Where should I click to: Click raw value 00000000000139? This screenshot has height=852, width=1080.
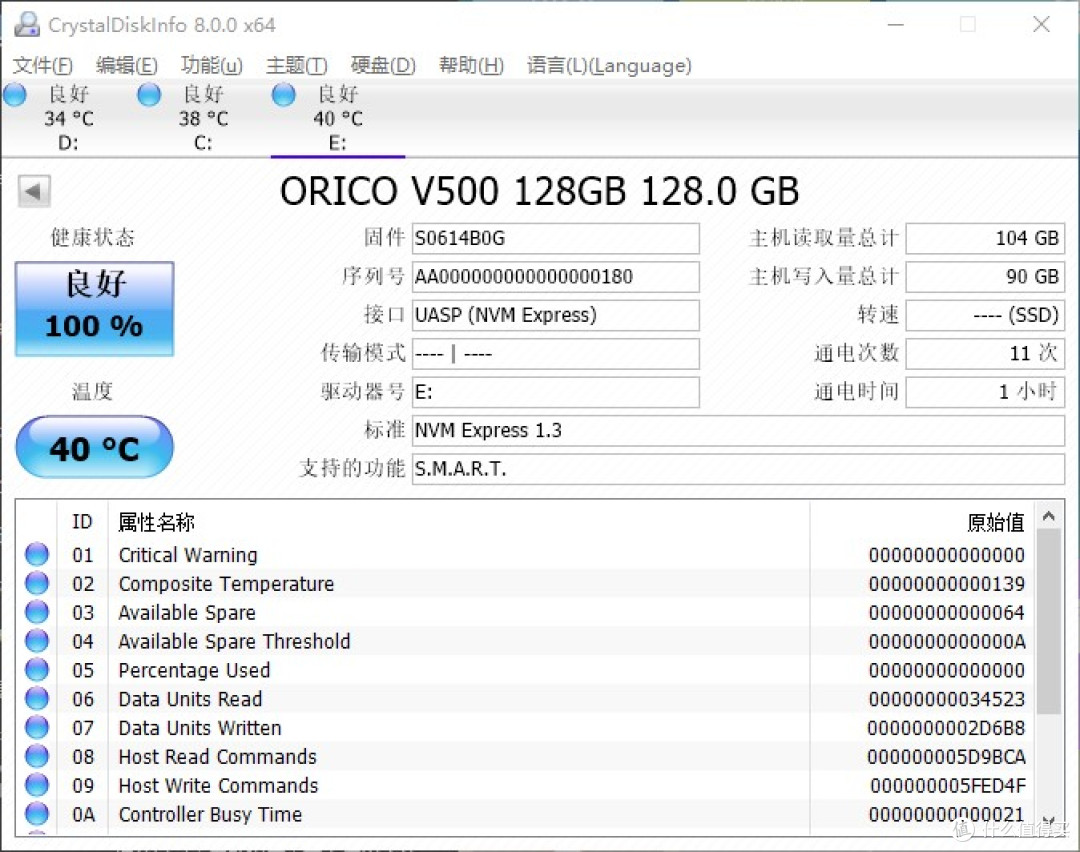pos(946,583)
